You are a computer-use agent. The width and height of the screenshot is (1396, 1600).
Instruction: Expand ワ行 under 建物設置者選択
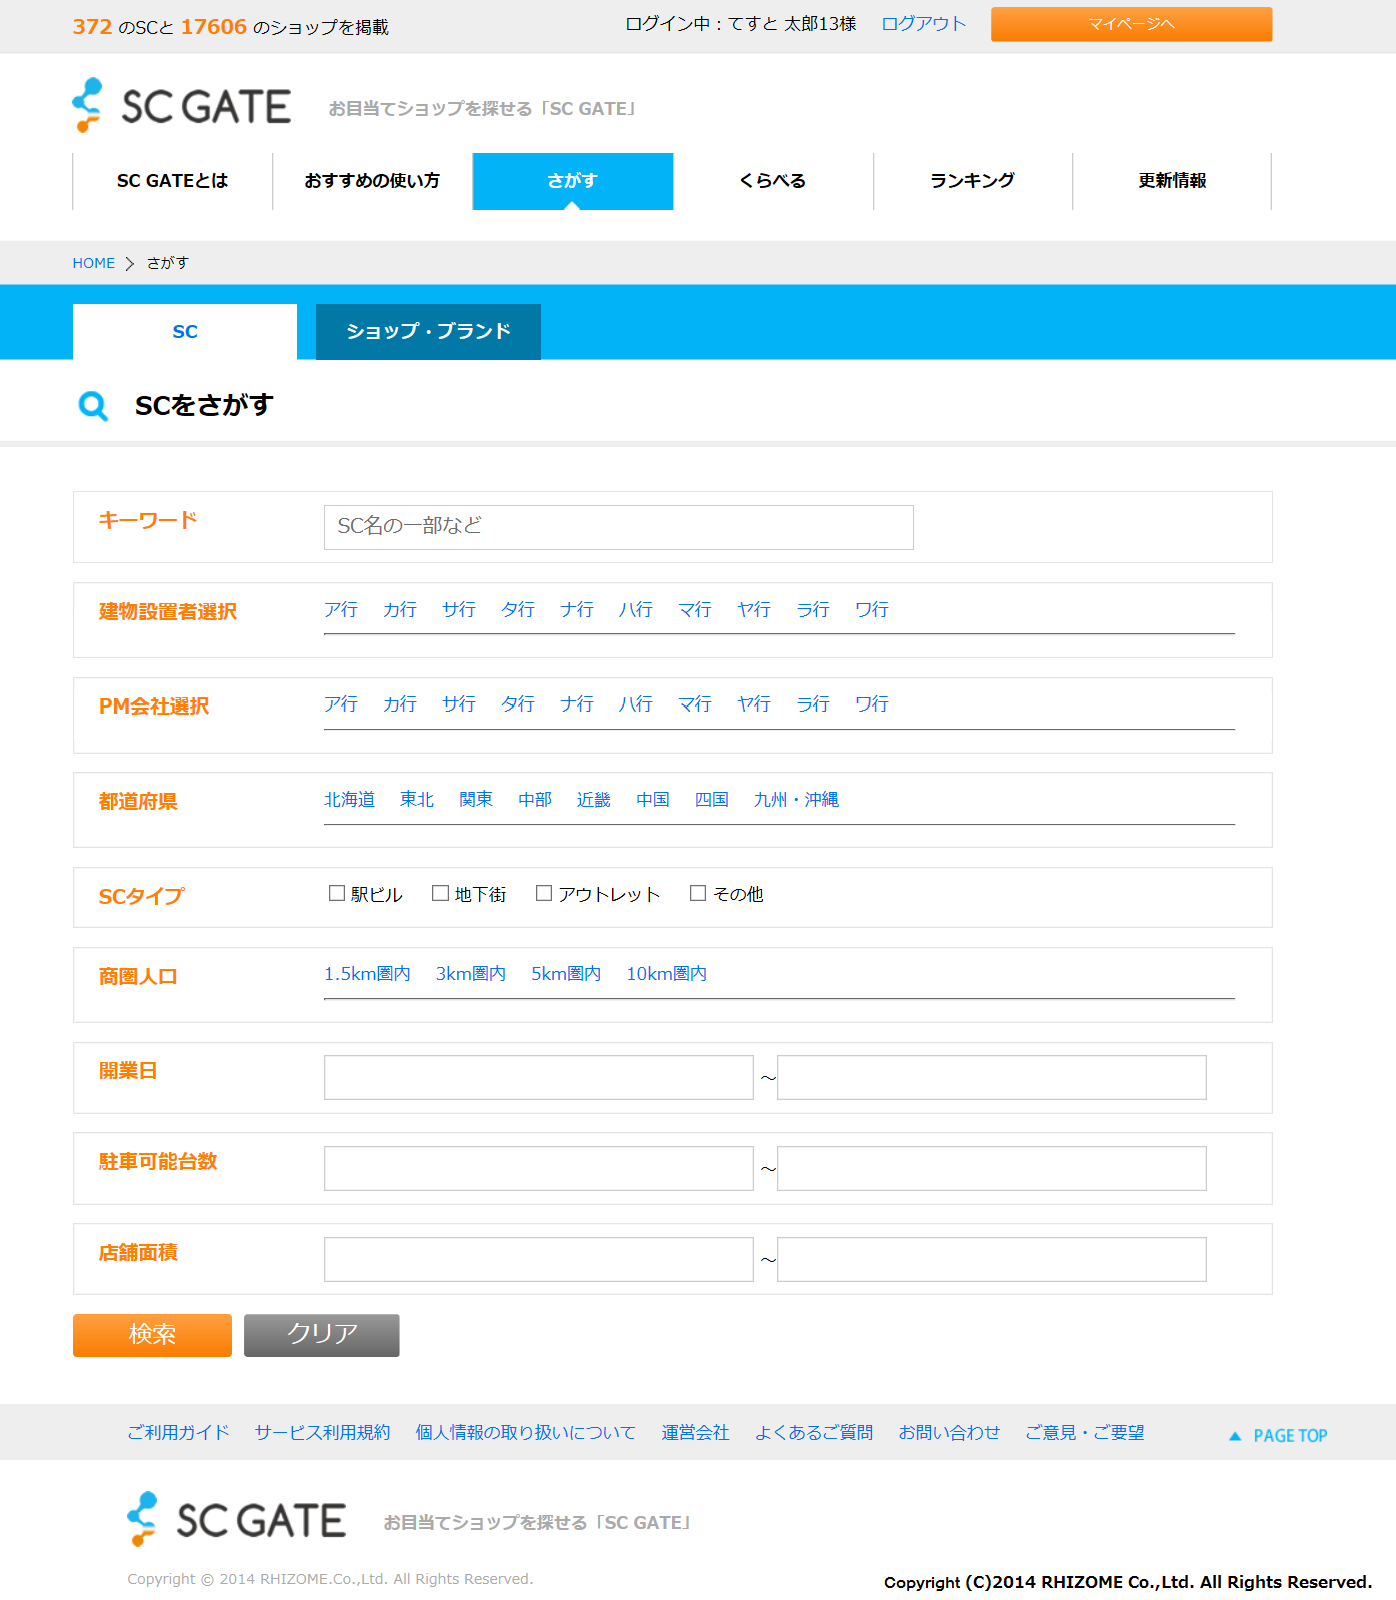coord(872,609)
